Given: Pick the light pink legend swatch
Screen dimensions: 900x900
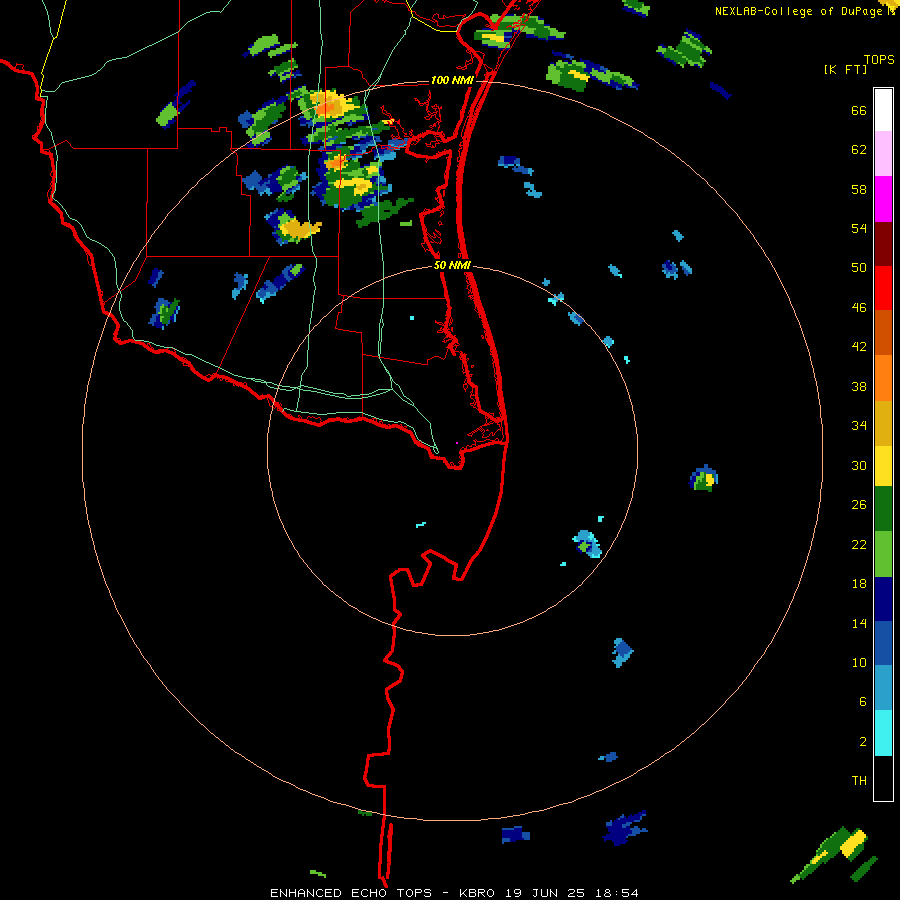Looking at the screenshot, I should pyautogui.click(x=883, y=153).
